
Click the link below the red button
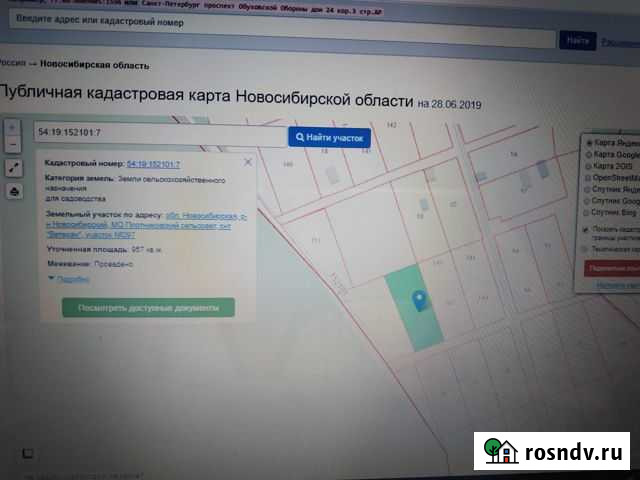pos(618,285)
